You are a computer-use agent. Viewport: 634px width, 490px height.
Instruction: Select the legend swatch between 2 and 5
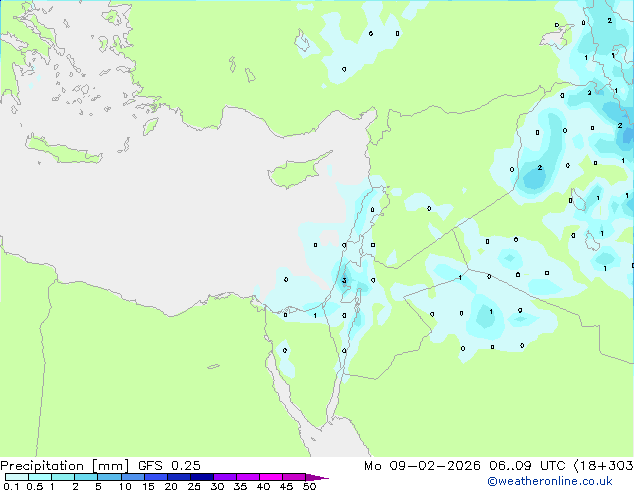pyautogui.click(x=86, y=477)
